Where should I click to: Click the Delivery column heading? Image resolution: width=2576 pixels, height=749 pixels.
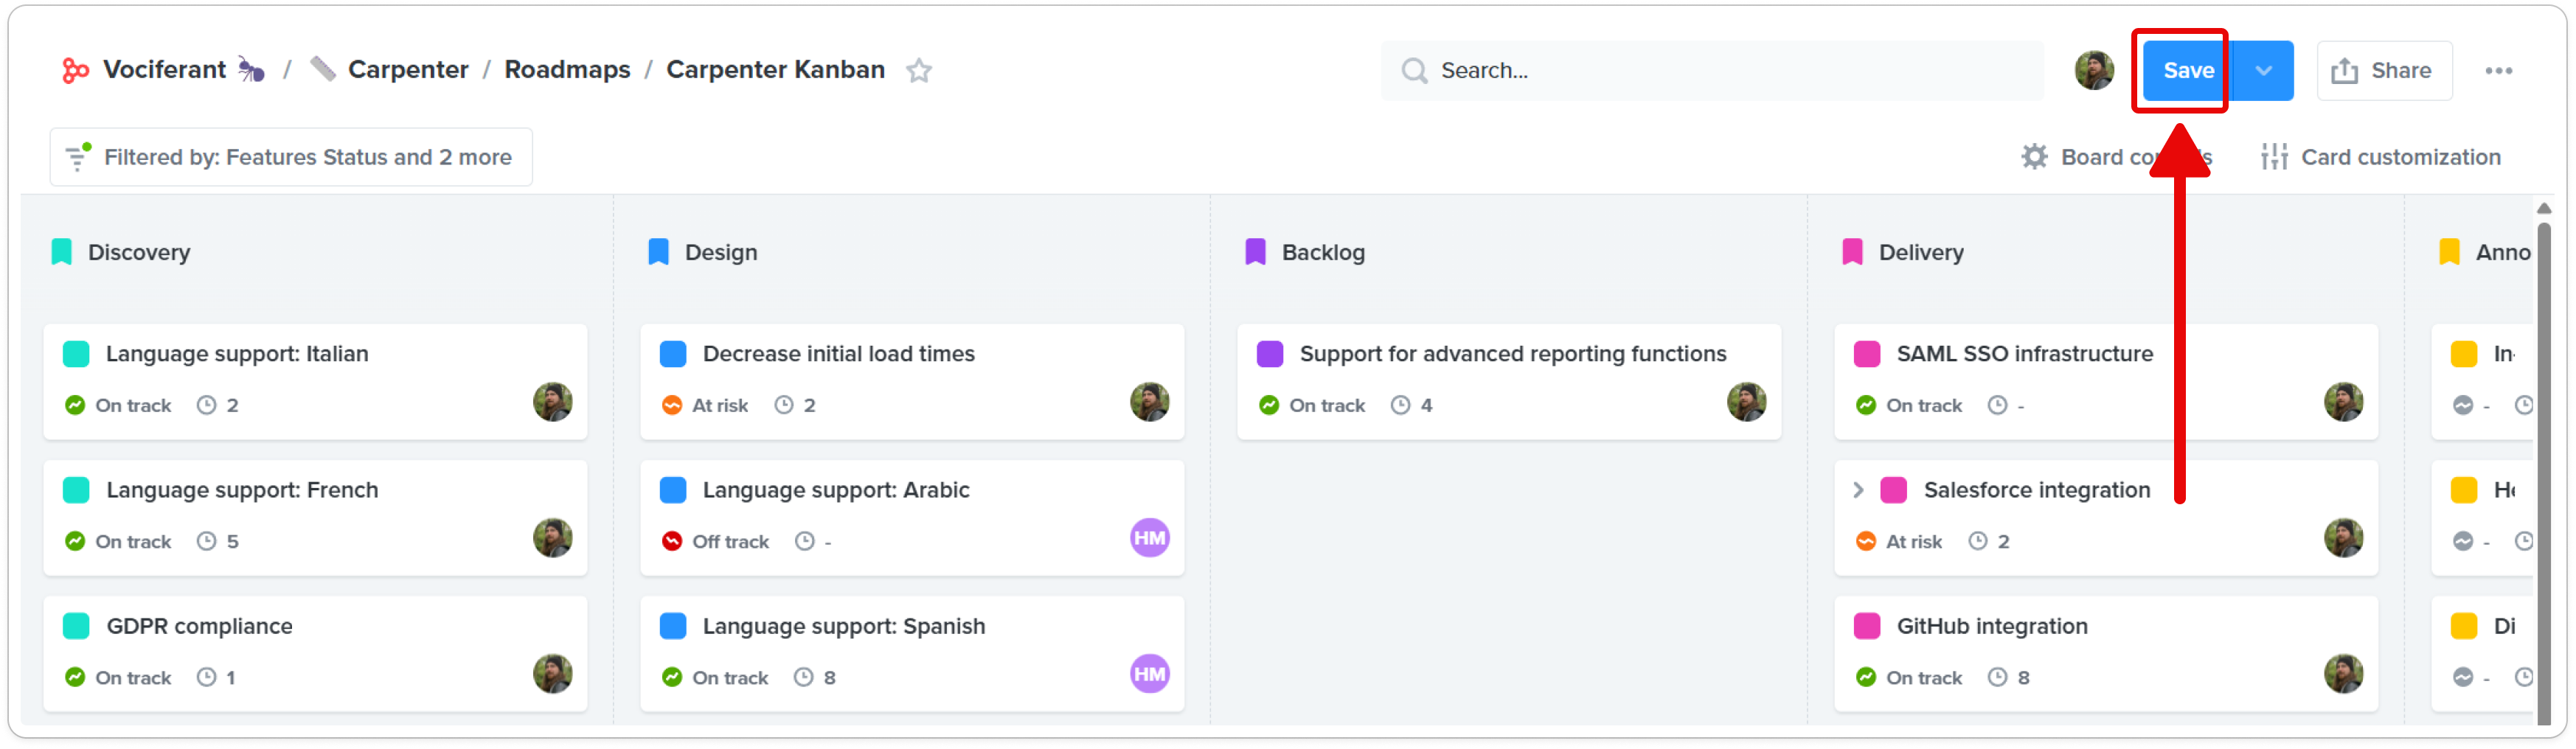coord(1921,252)
